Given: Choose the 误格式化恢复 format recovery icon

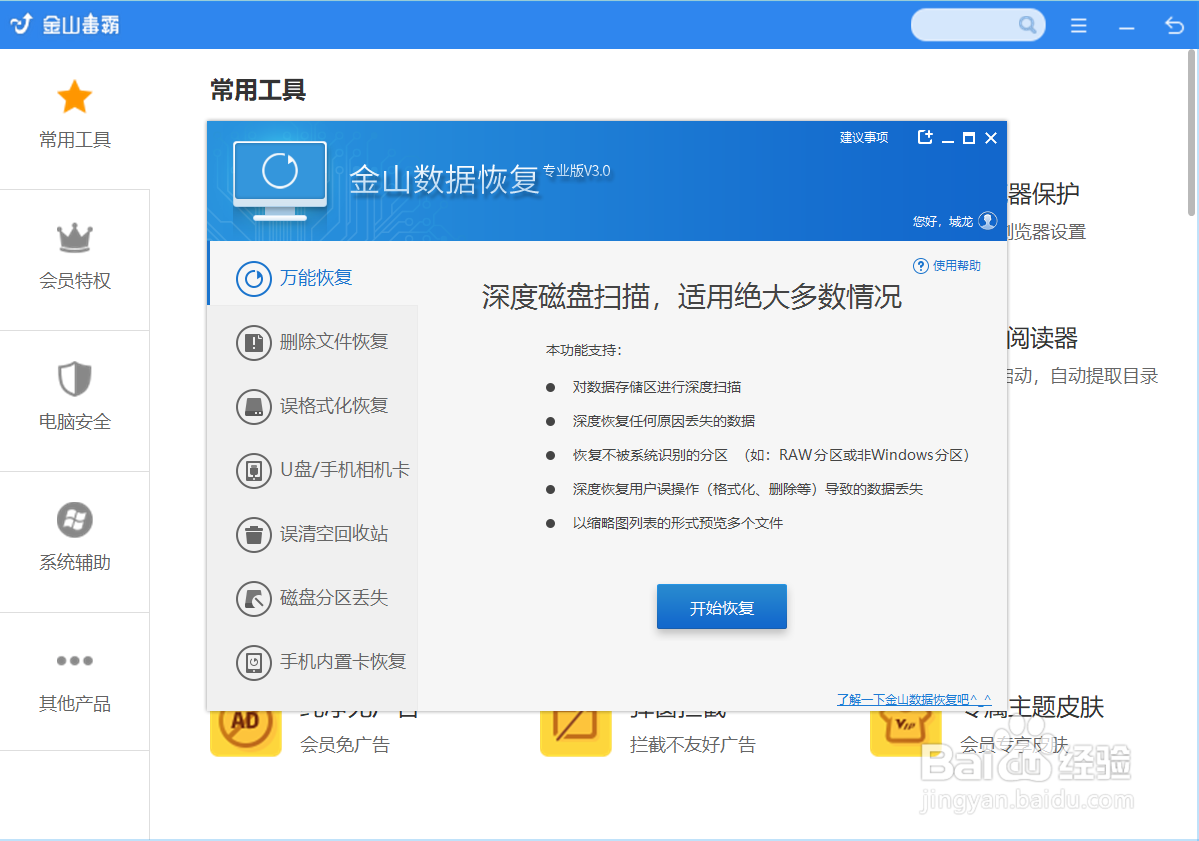Looking at the screenshot, I should coord(320,406).
